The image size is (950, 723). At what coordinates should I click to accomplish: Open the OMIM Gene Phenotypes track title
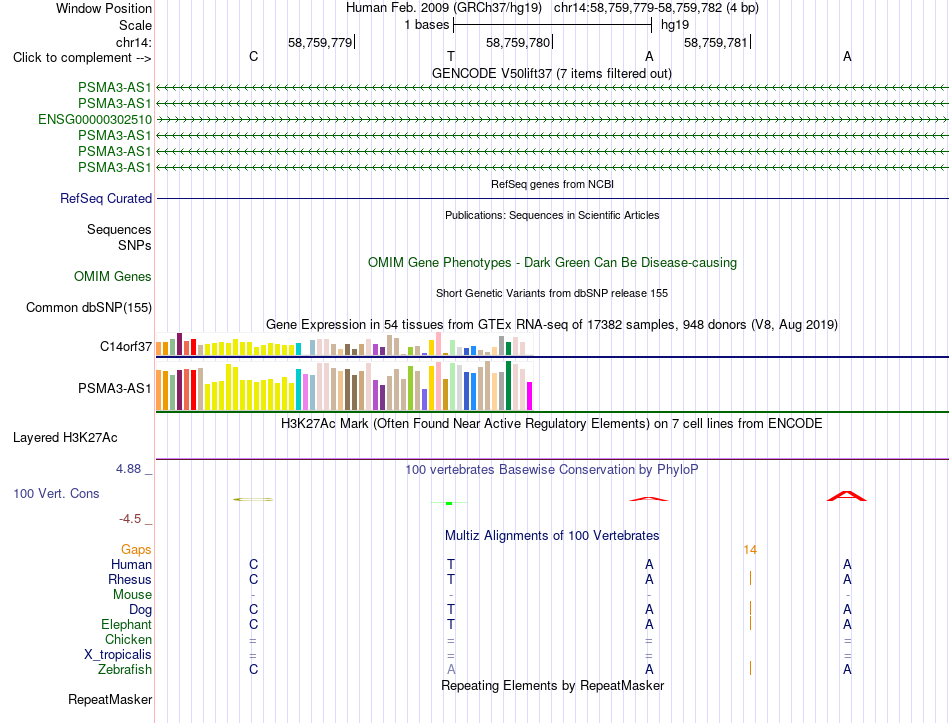[x=552, y=262]
